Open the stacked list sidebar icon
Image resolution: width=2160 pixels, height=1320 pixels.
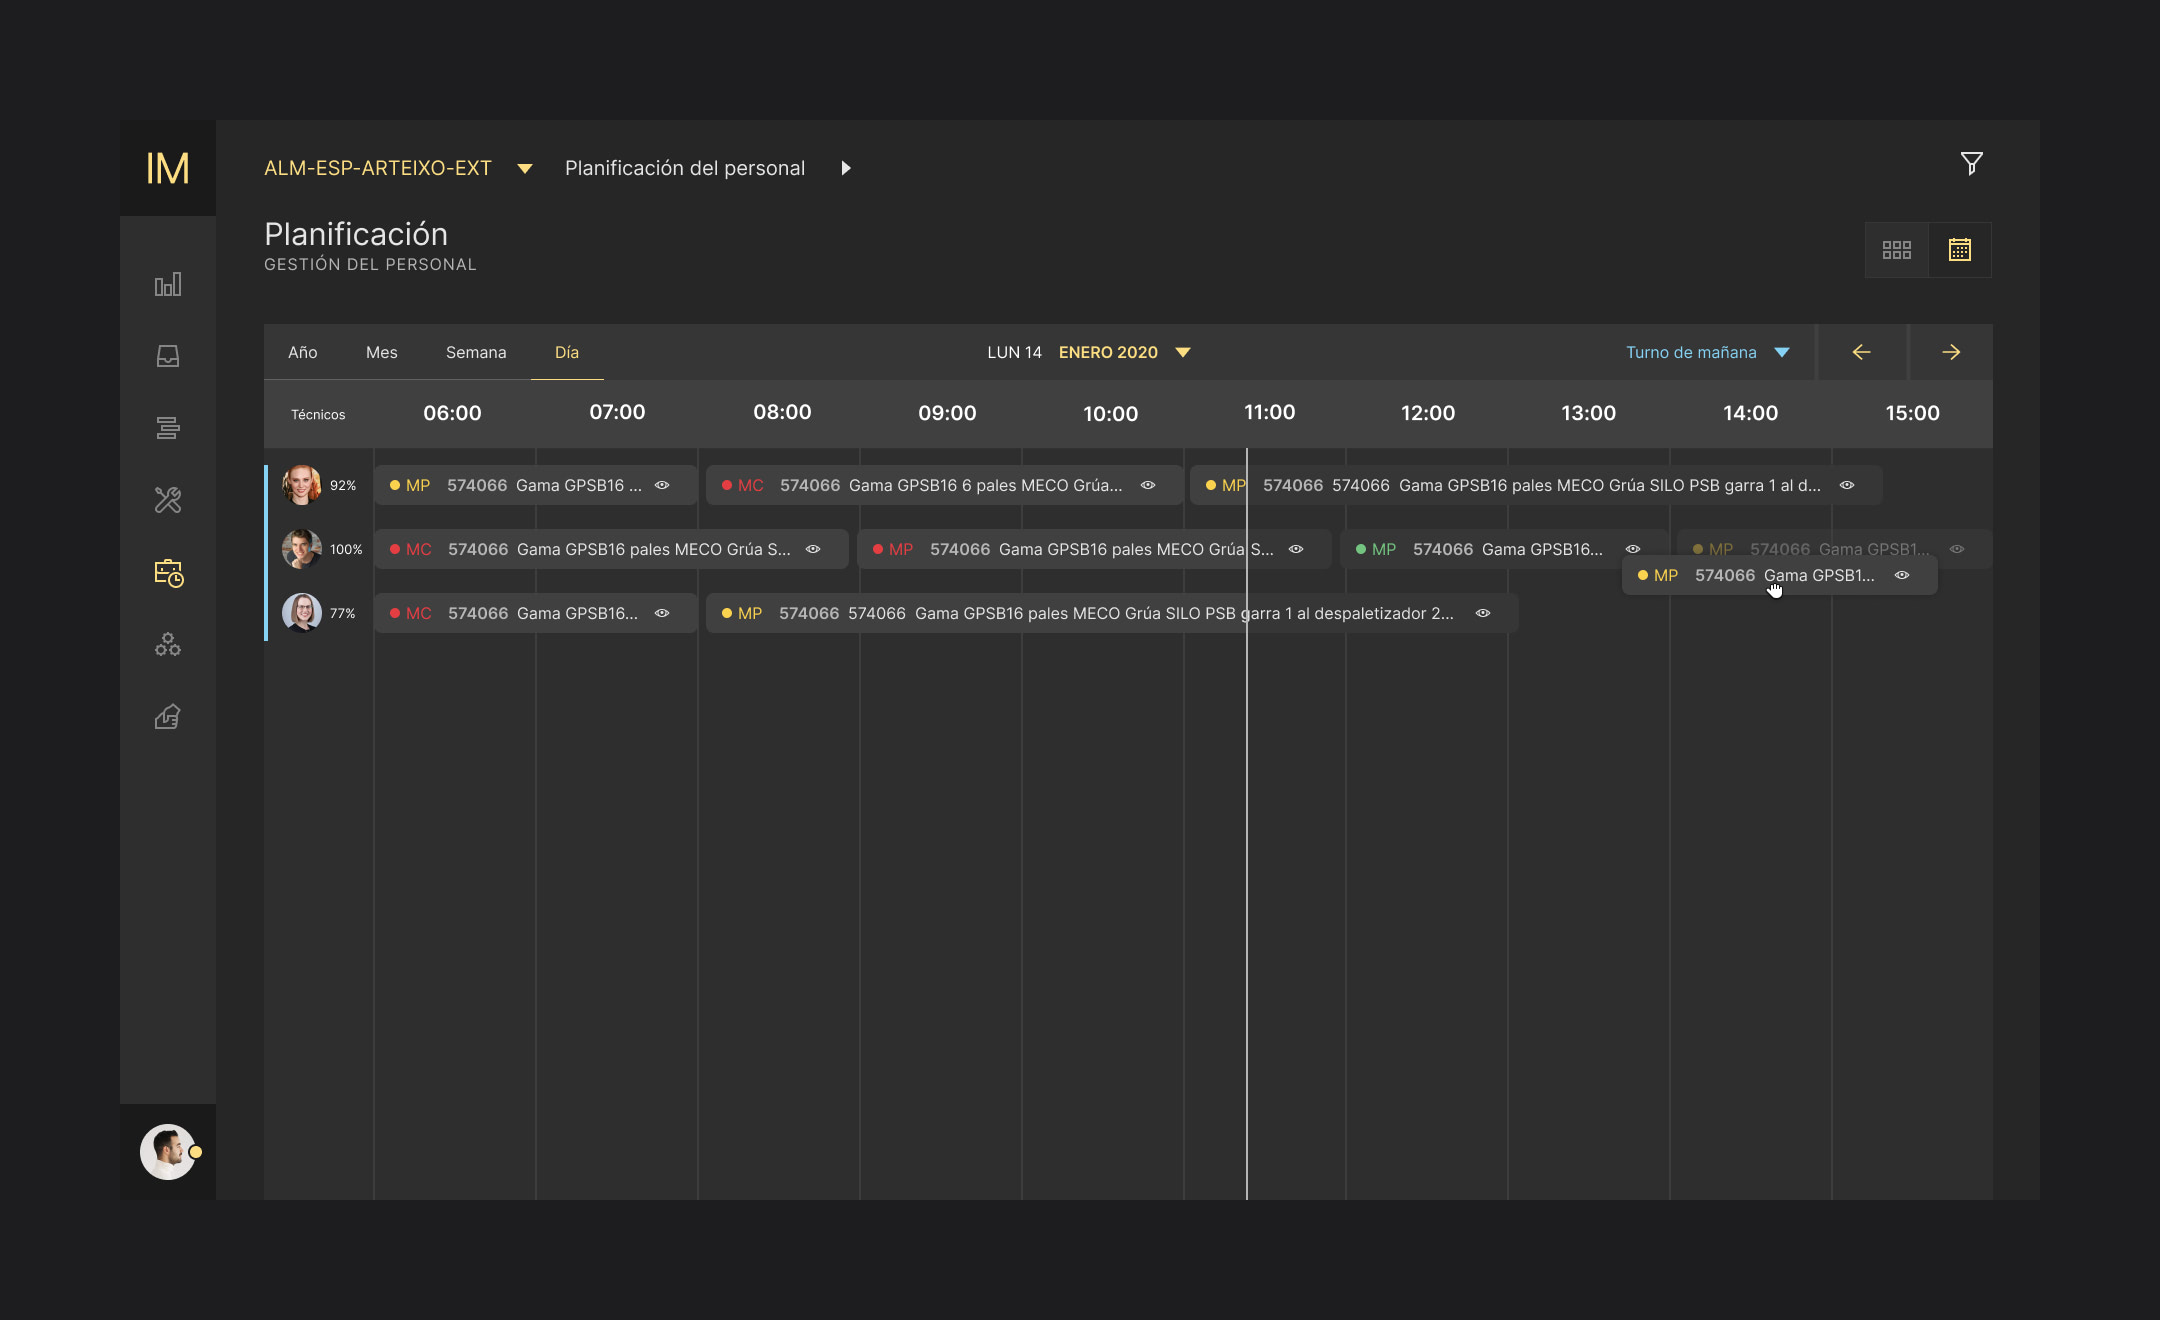click(168, 428)
